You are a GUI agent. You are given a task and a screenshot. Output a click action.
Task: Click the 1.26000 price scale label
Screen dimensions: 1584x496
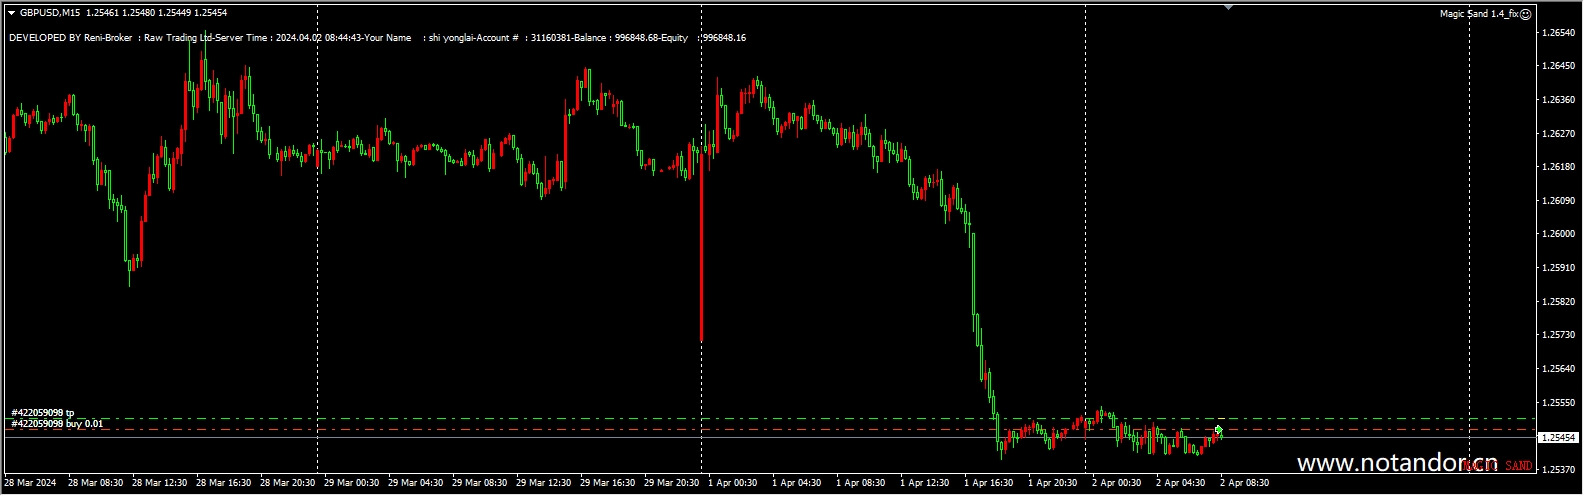click(x=1559, y=234)
